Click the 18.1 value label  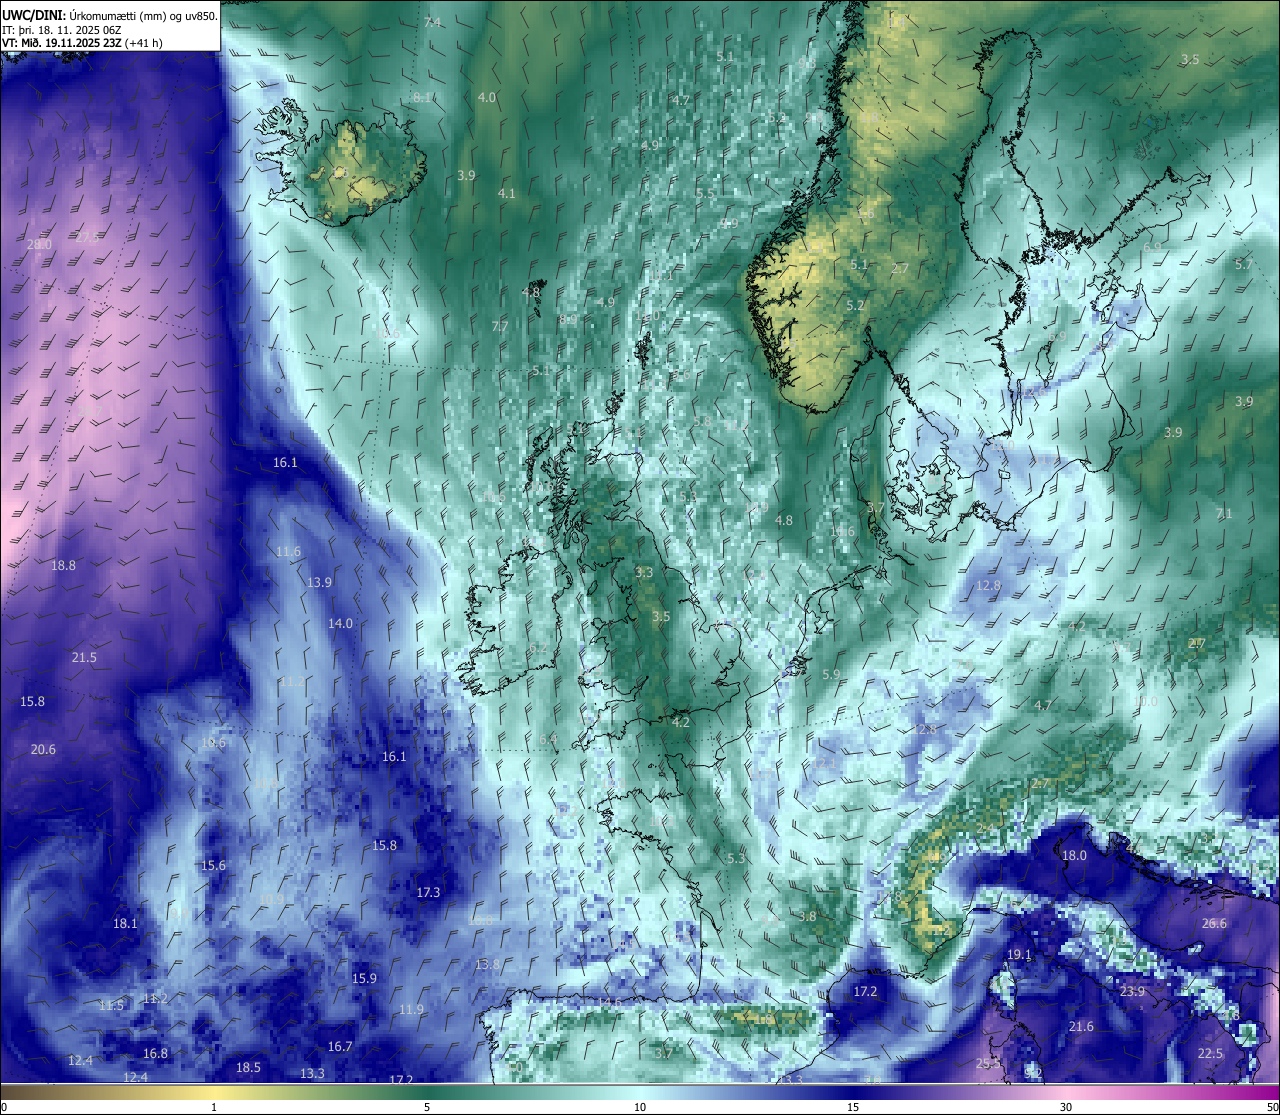pyautogui.click(x=125, y=923)
